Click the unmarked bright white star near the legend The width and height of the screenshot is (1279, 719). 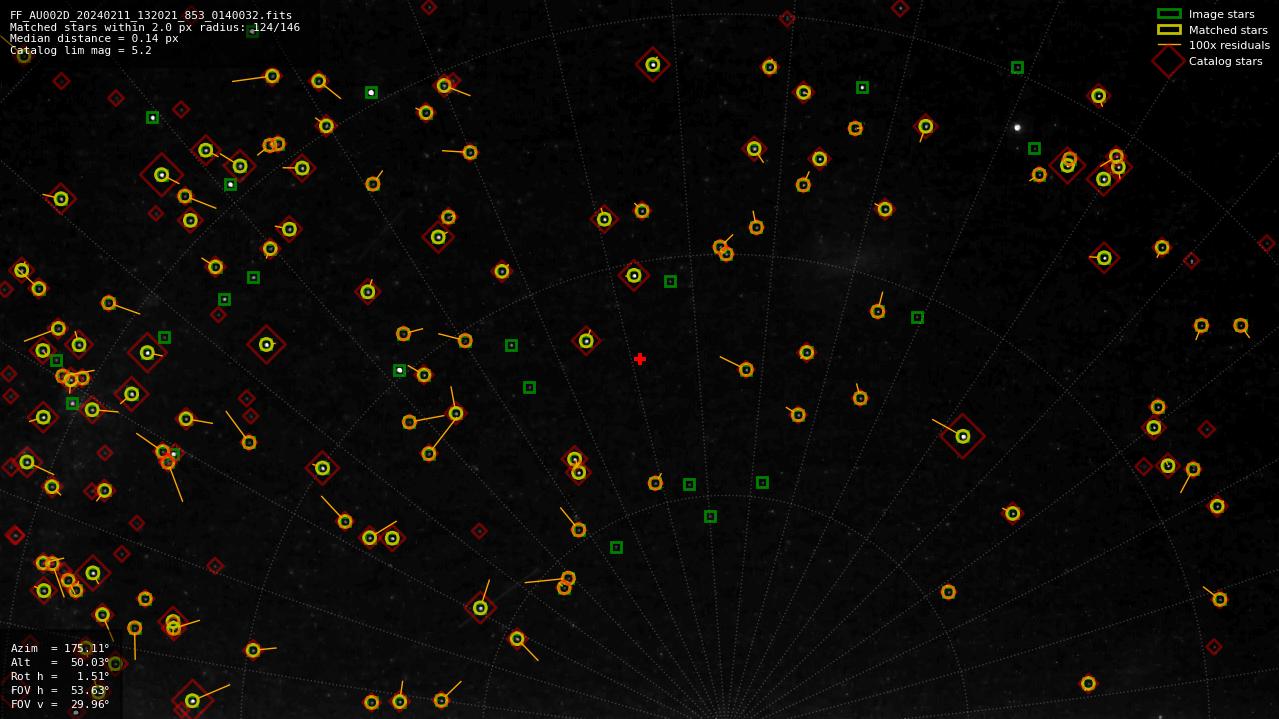(1017, 127)
